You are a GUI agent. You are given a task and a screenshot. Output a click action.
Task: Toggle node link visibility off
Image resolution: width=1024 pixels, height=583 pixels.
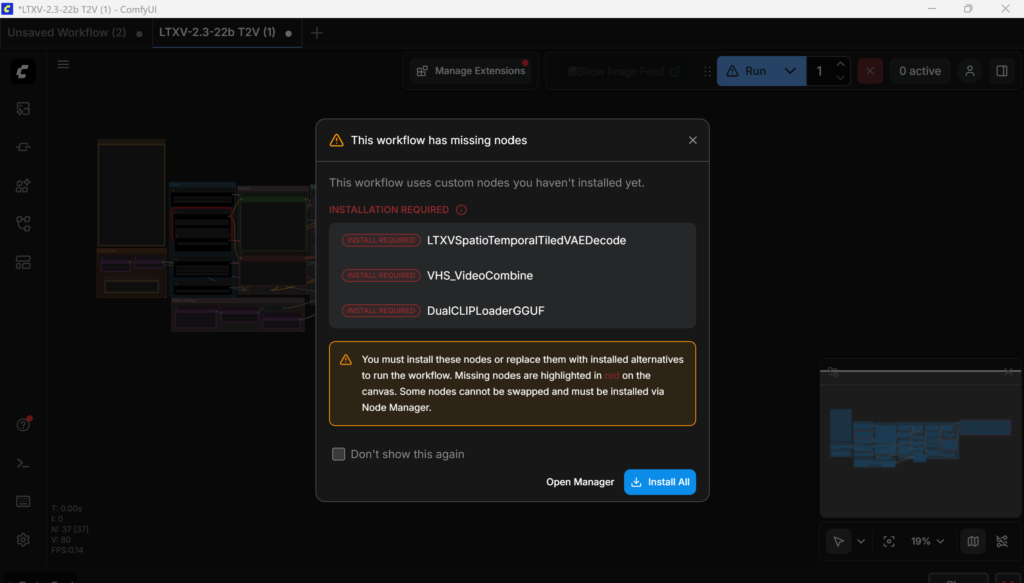[x=1002, y=540]
